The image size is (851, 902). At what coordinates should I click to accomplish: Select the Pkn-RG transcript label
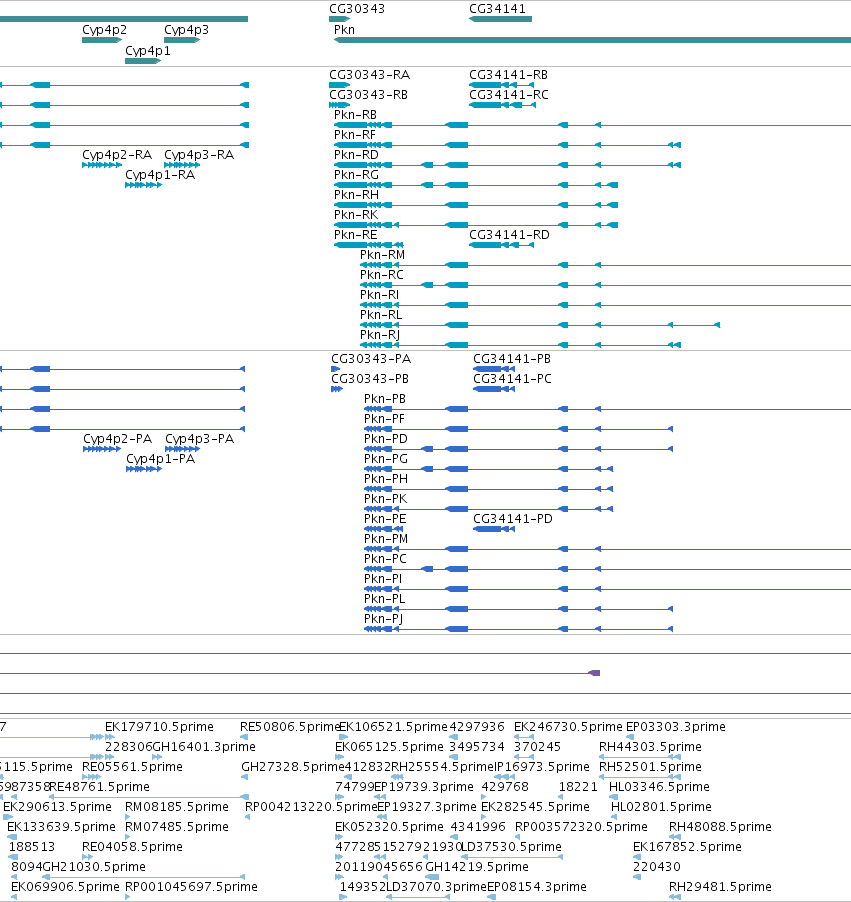point(356,175)
